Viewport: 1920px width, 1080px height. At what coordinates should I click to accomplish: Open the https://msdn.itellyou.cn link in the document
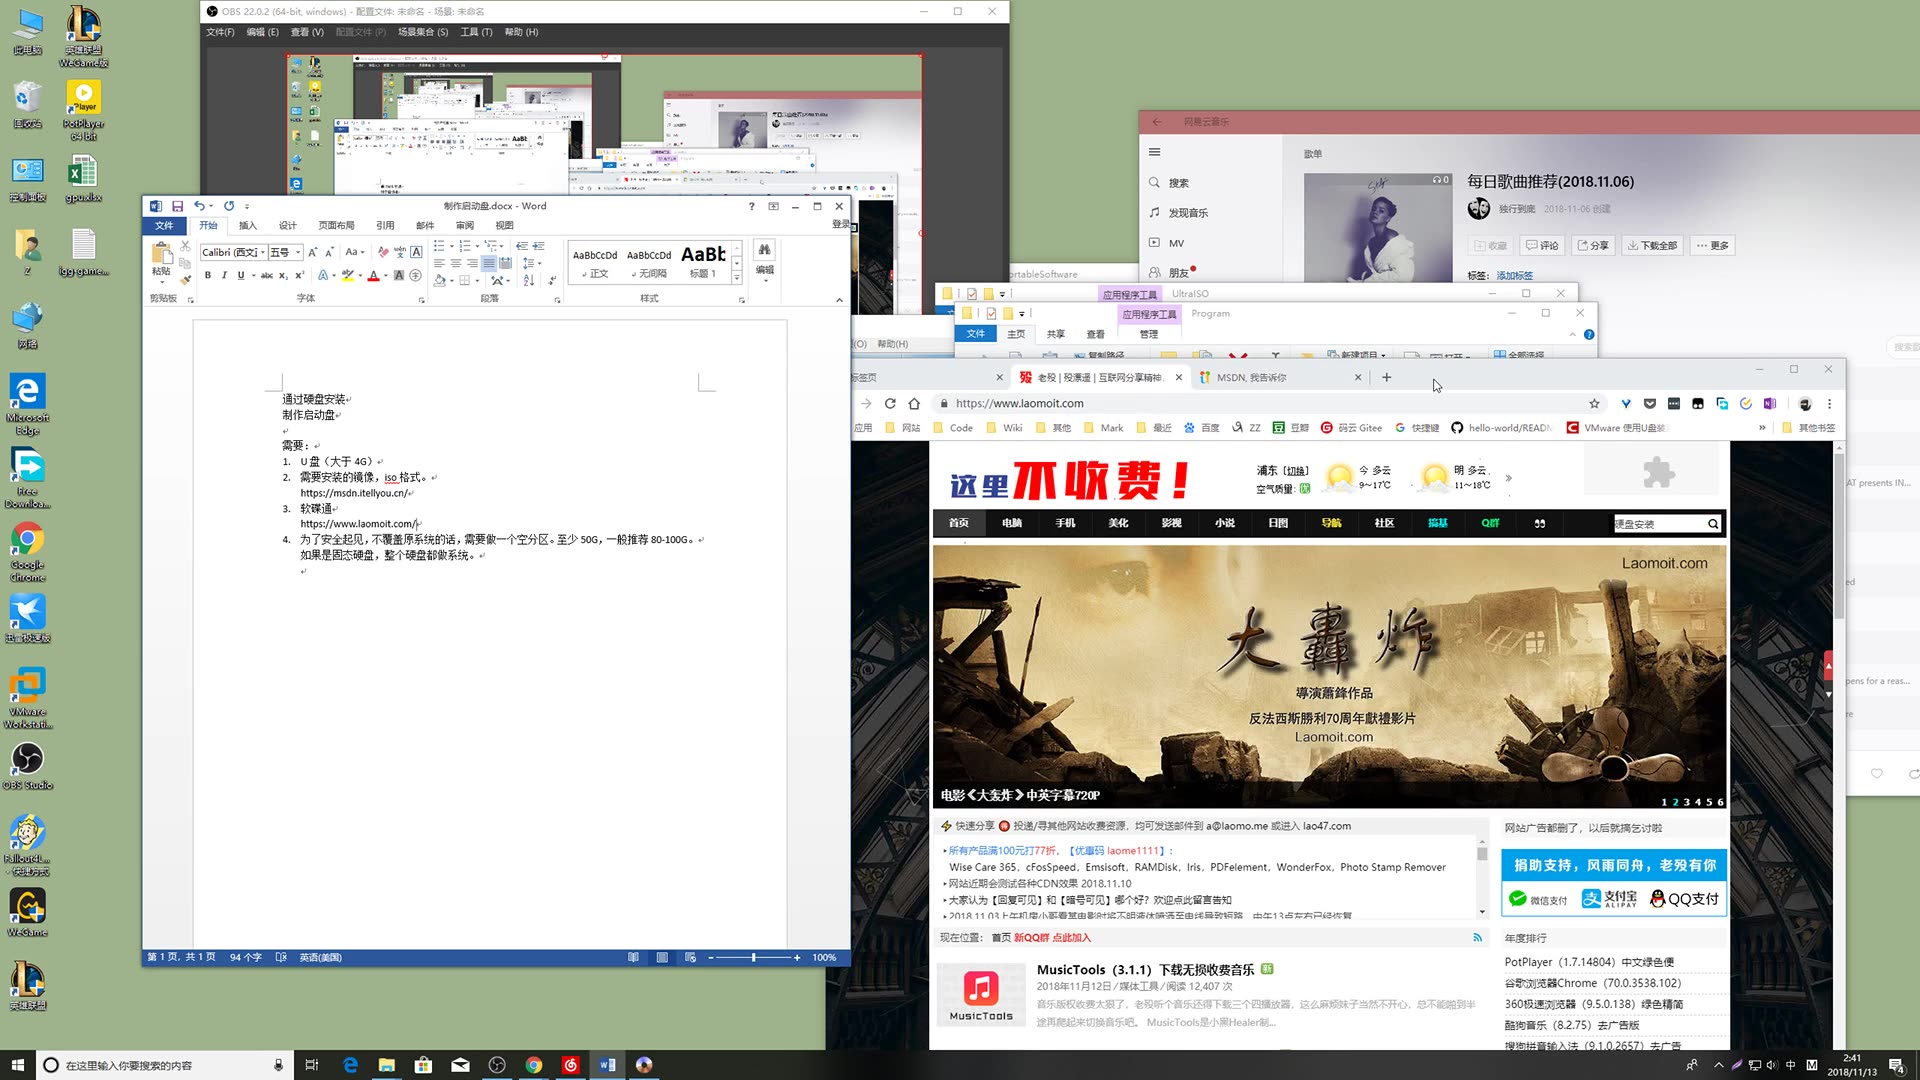355,493
